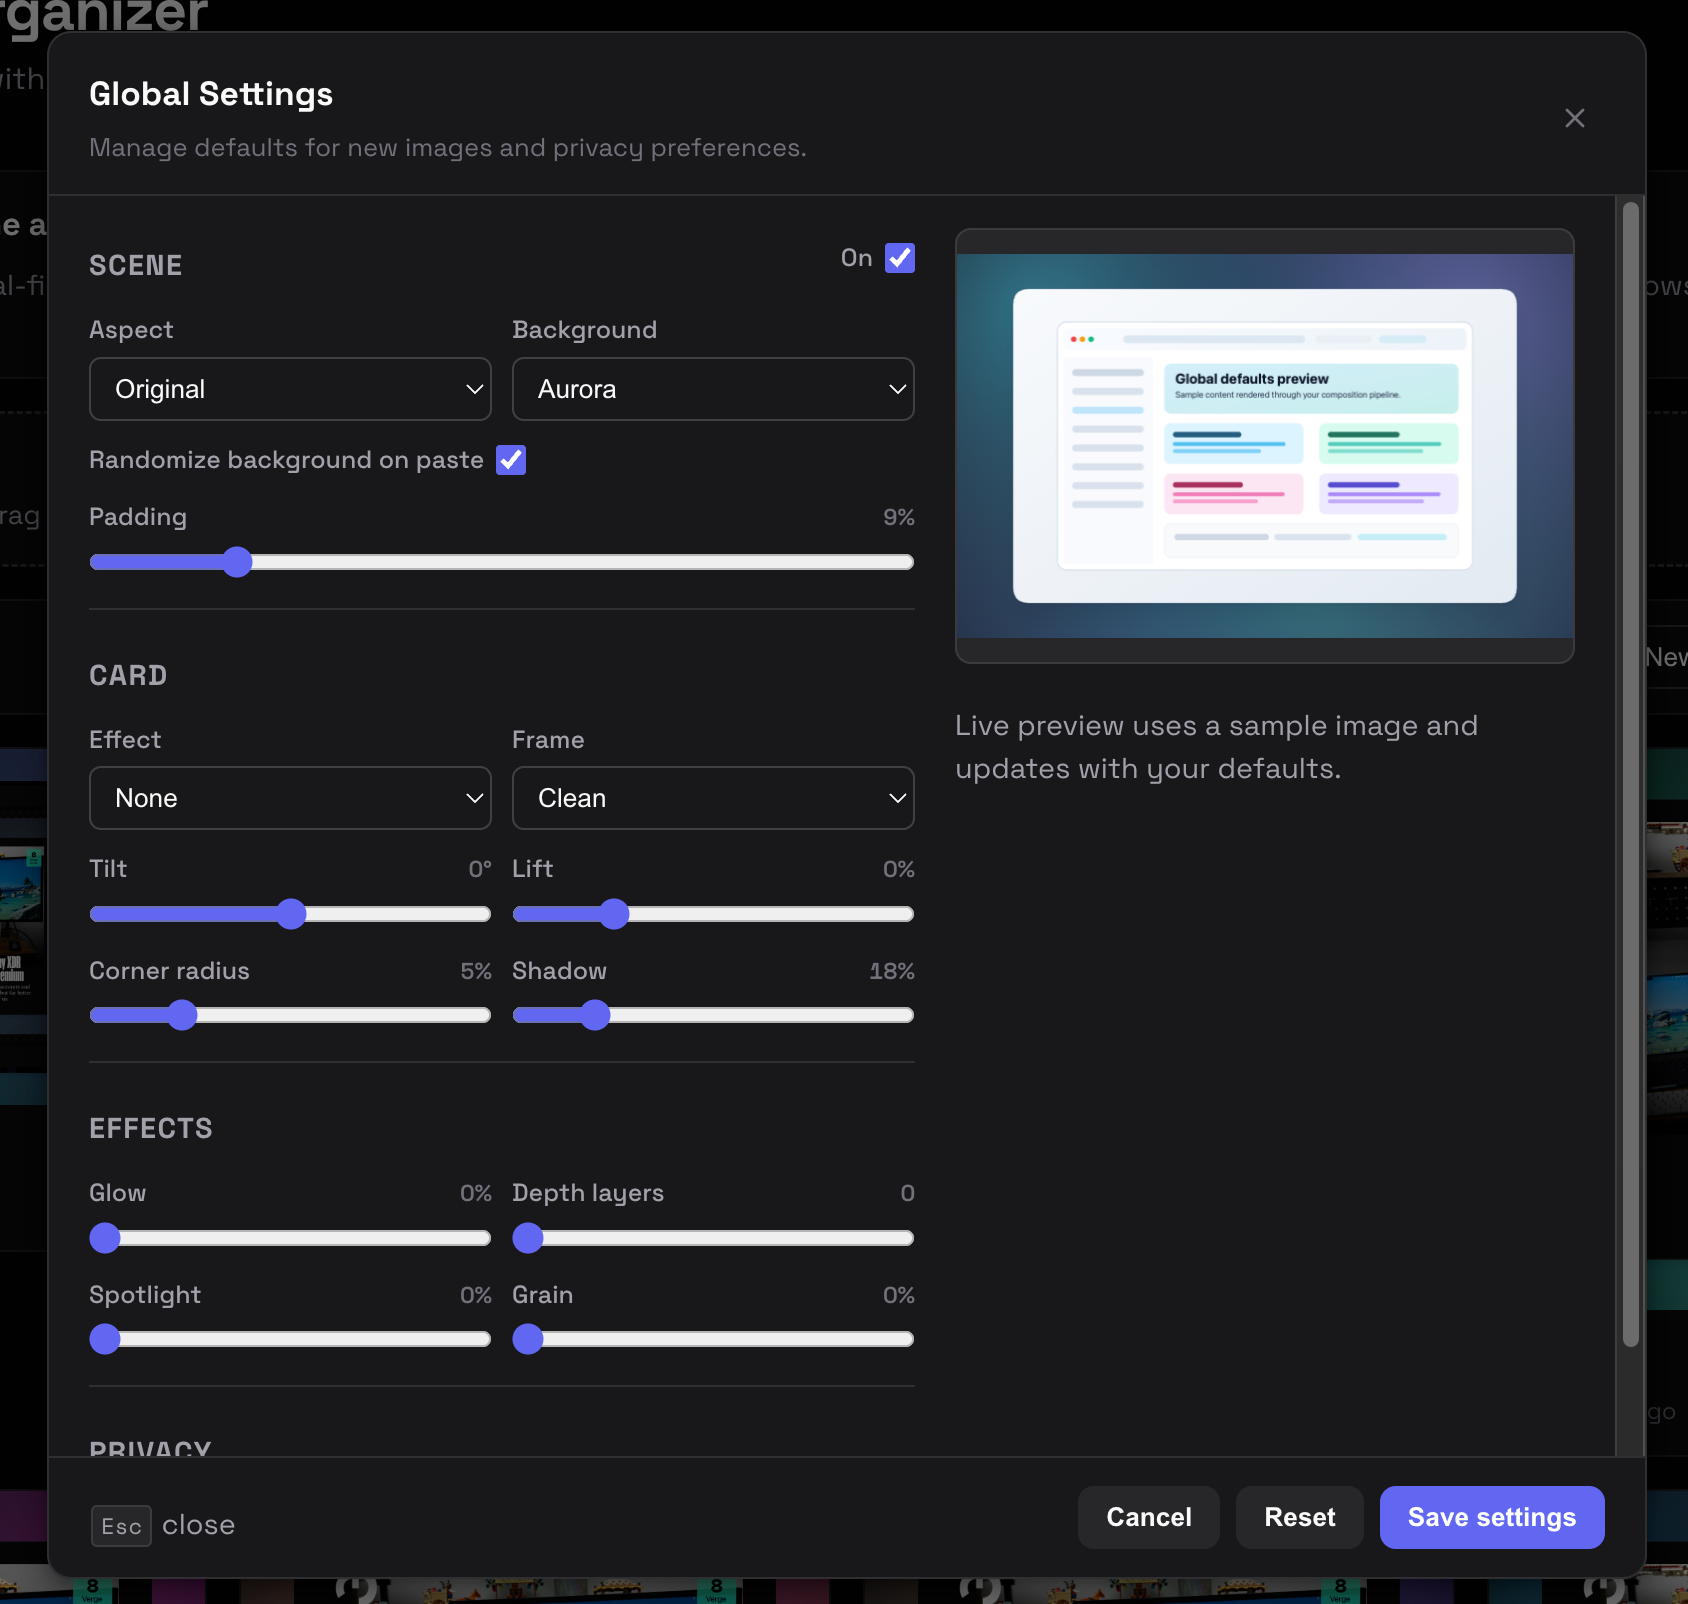
Task: Toggle the Scene On checkbox
Action: [x=899, y=258]
